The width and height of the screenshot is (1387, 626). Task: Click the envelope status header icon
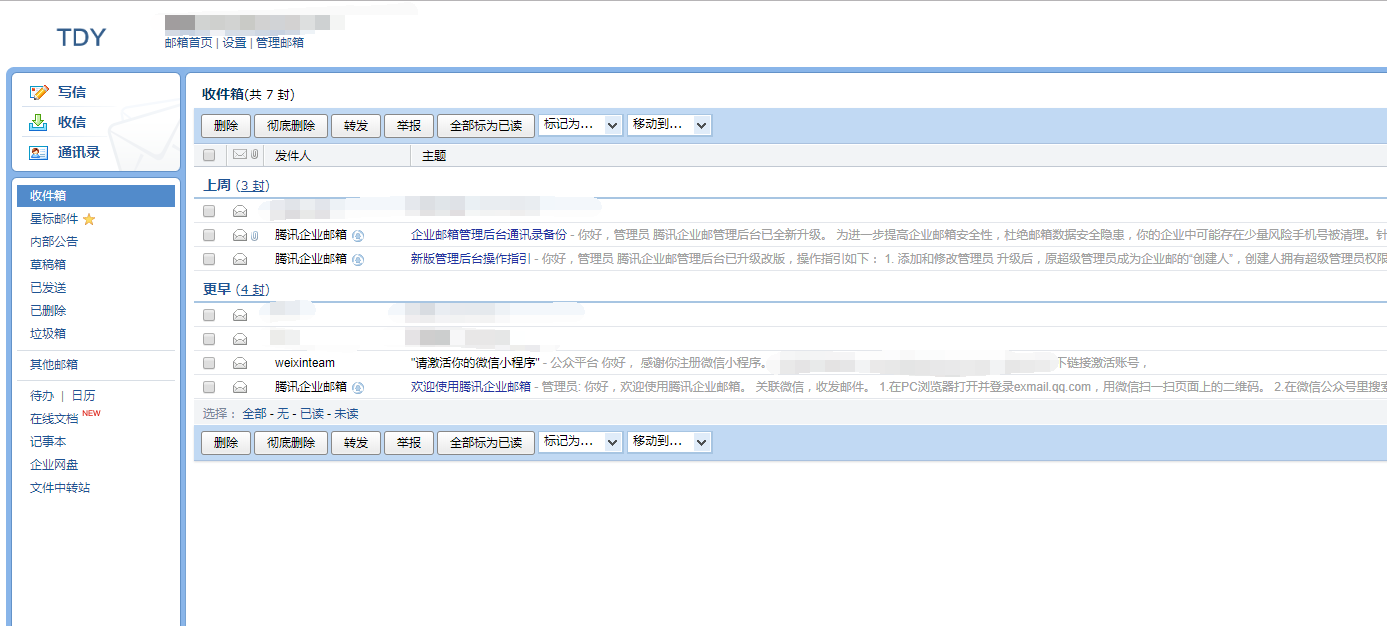[x=240, y=155]
